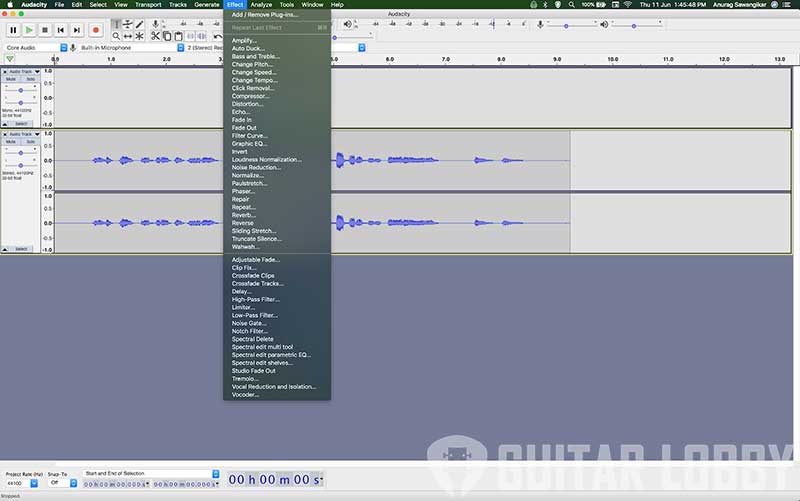
Task: Click the Silence audio selection icon
Action: 202,36
